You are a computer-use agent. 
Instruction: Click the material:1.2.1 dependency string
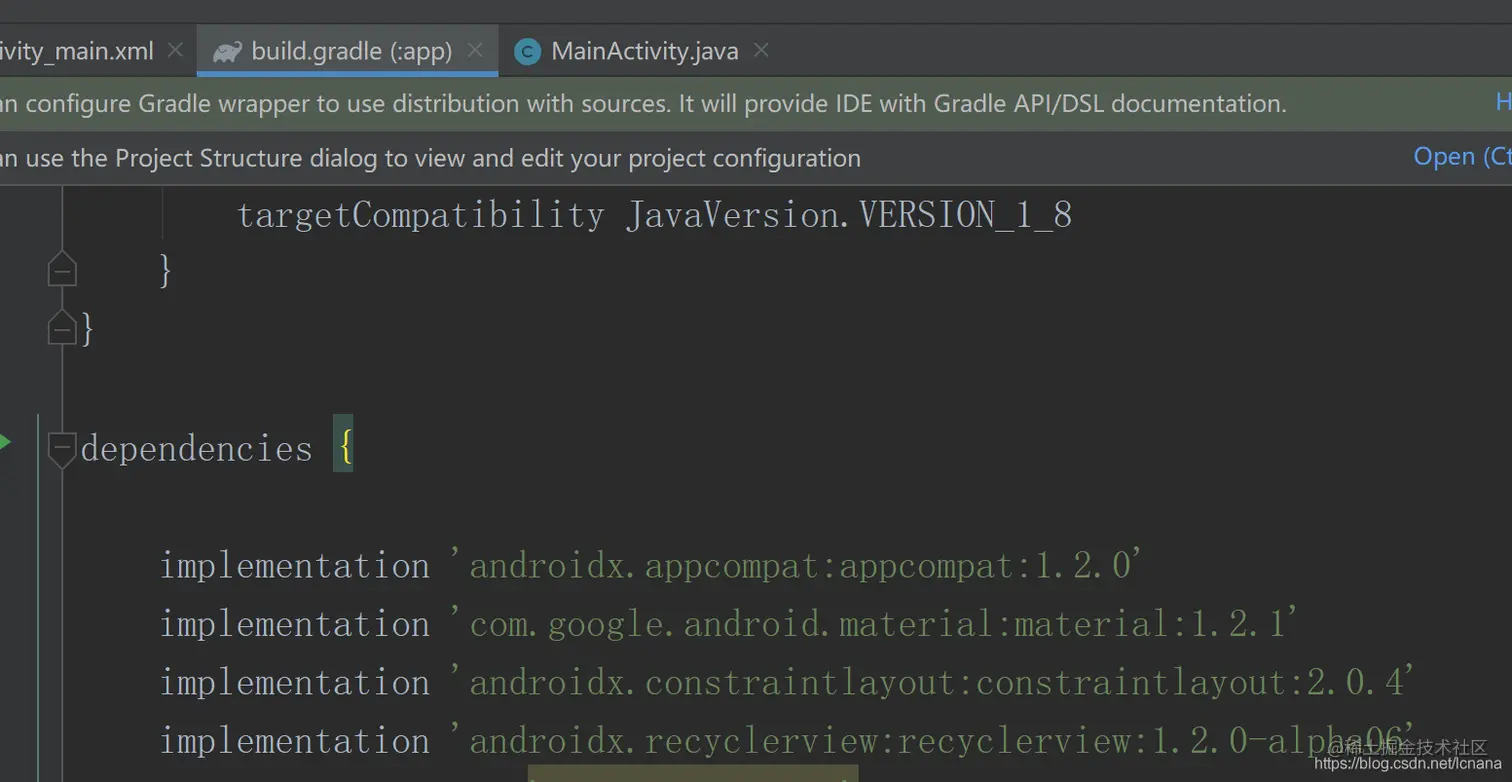point(883,624)
